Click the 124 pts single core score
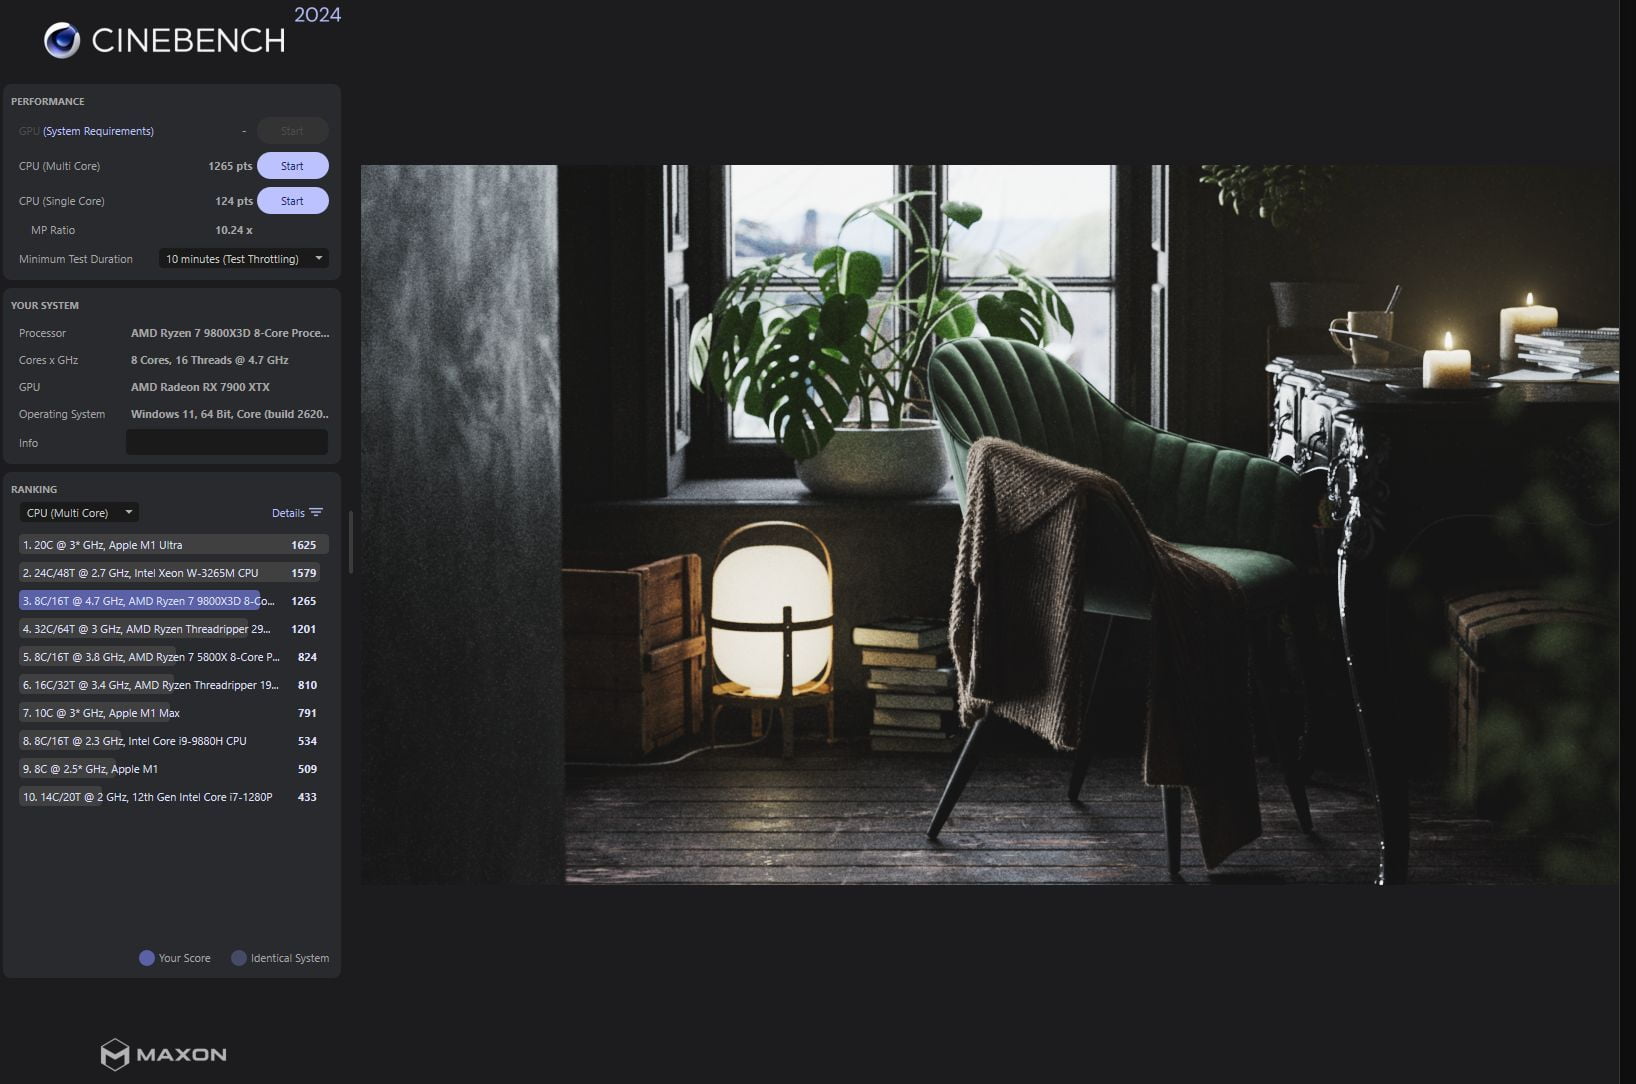 (233, 201)
